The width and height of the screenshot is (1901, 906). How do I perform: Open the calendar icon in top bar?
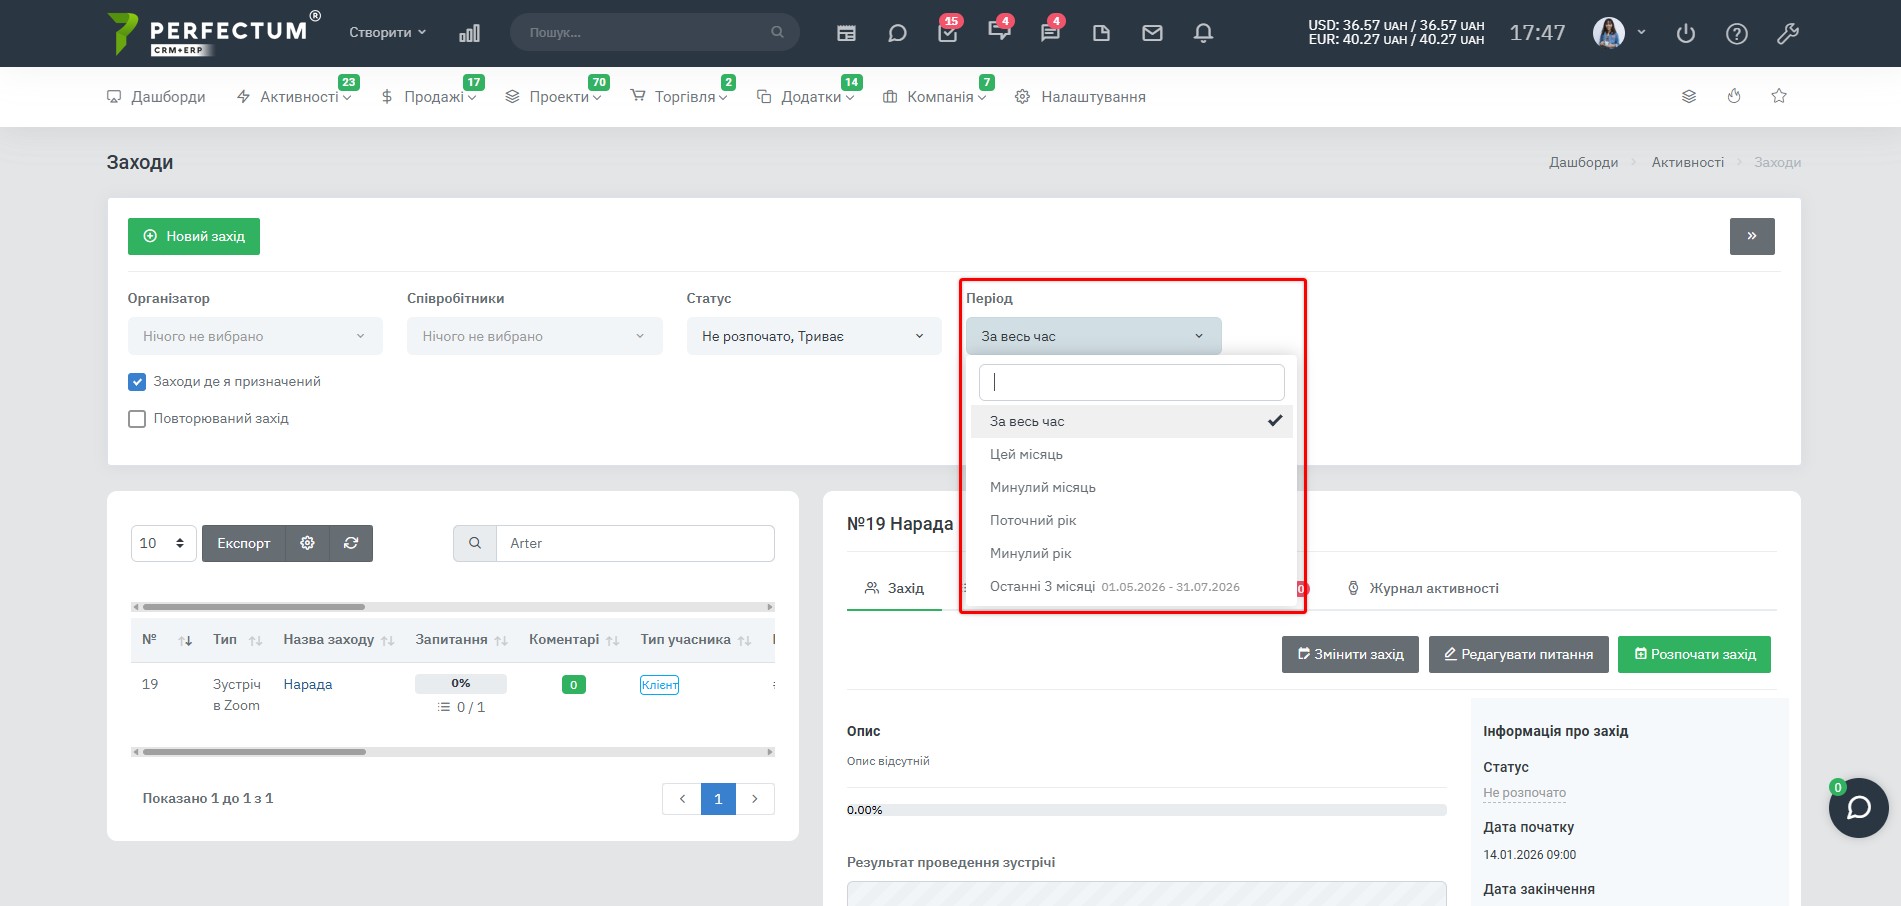click(x=846, y=33)
